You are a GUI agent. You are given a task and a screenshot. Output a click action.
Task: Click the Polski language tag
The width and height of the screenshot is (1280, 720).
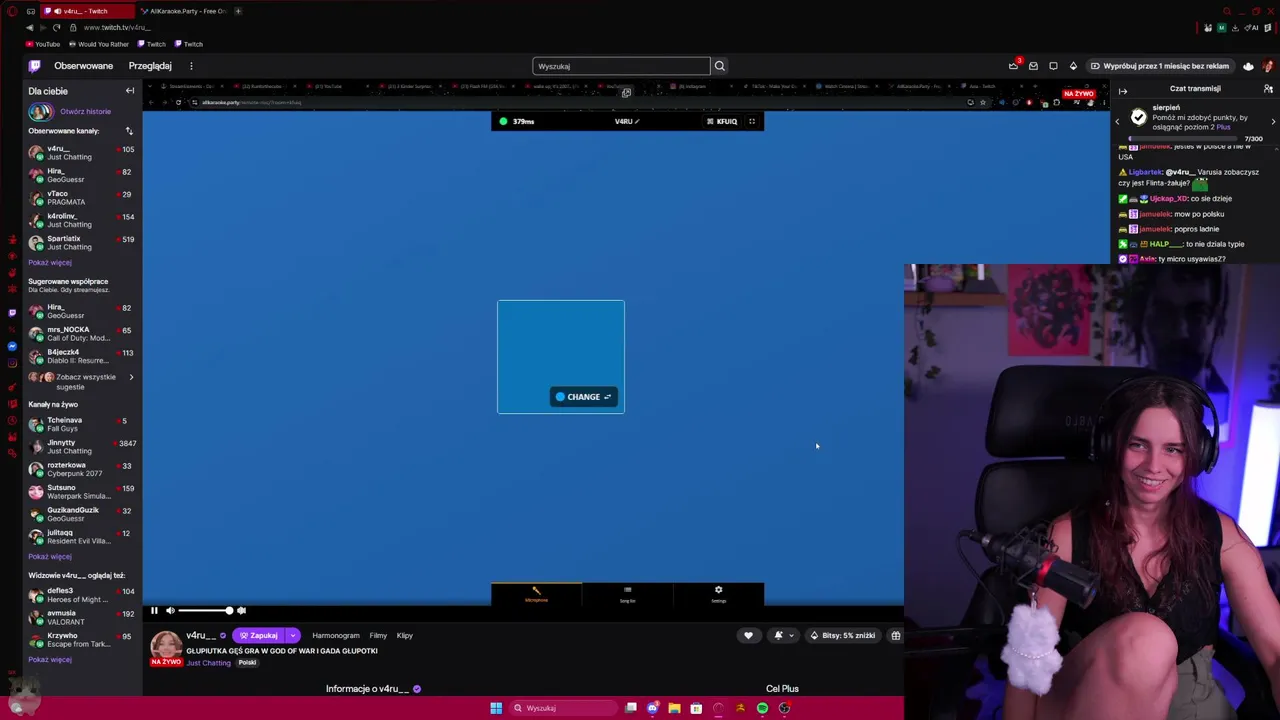[247, 663]
